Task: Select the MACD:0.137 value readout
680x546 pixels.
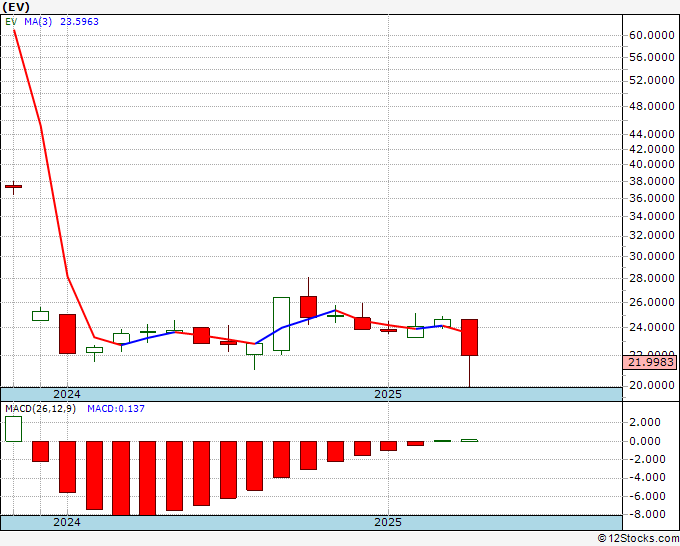Action: pos(116,409)
